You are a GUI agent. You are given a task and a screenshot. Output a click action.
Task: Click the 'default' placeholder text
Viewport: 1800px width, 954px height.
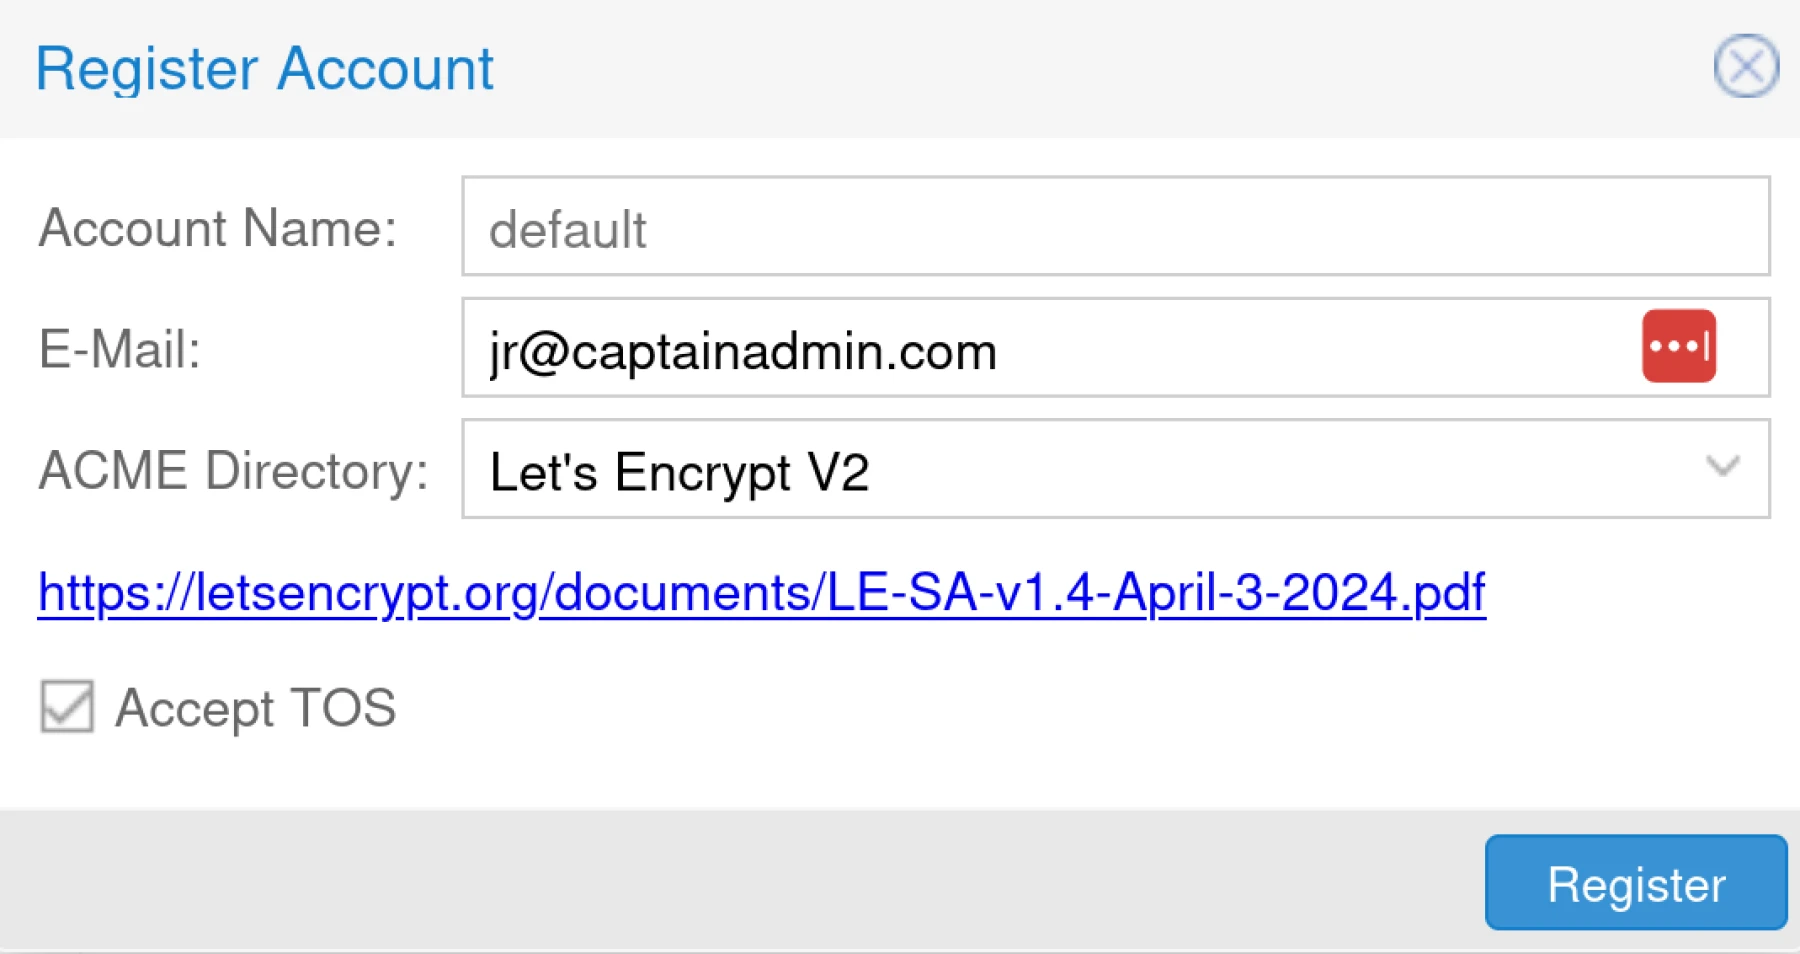click(x=567, y=230)
